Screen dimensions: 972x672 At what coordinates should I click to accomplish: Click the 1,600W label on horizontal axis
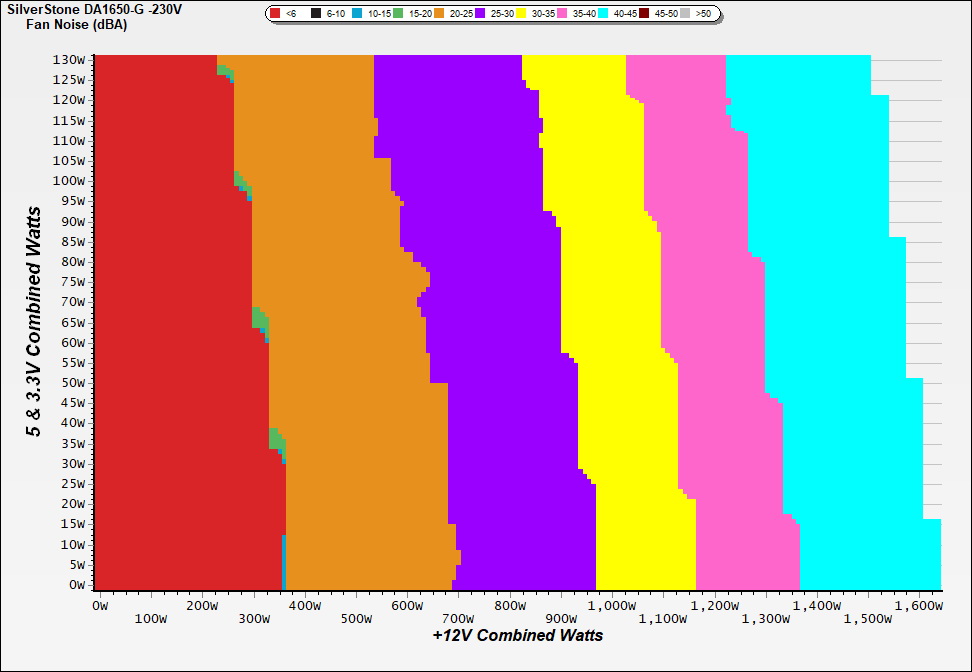click(920, 605)
